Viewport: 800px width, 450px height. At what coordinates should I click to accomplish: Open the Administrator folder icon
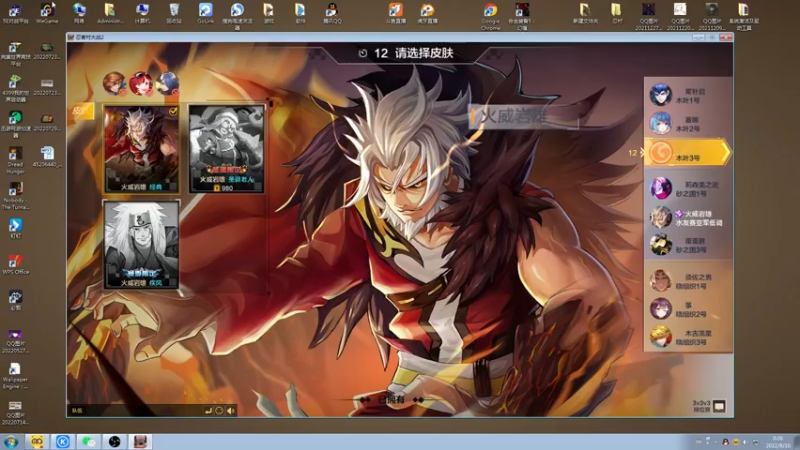coord(110,13)
